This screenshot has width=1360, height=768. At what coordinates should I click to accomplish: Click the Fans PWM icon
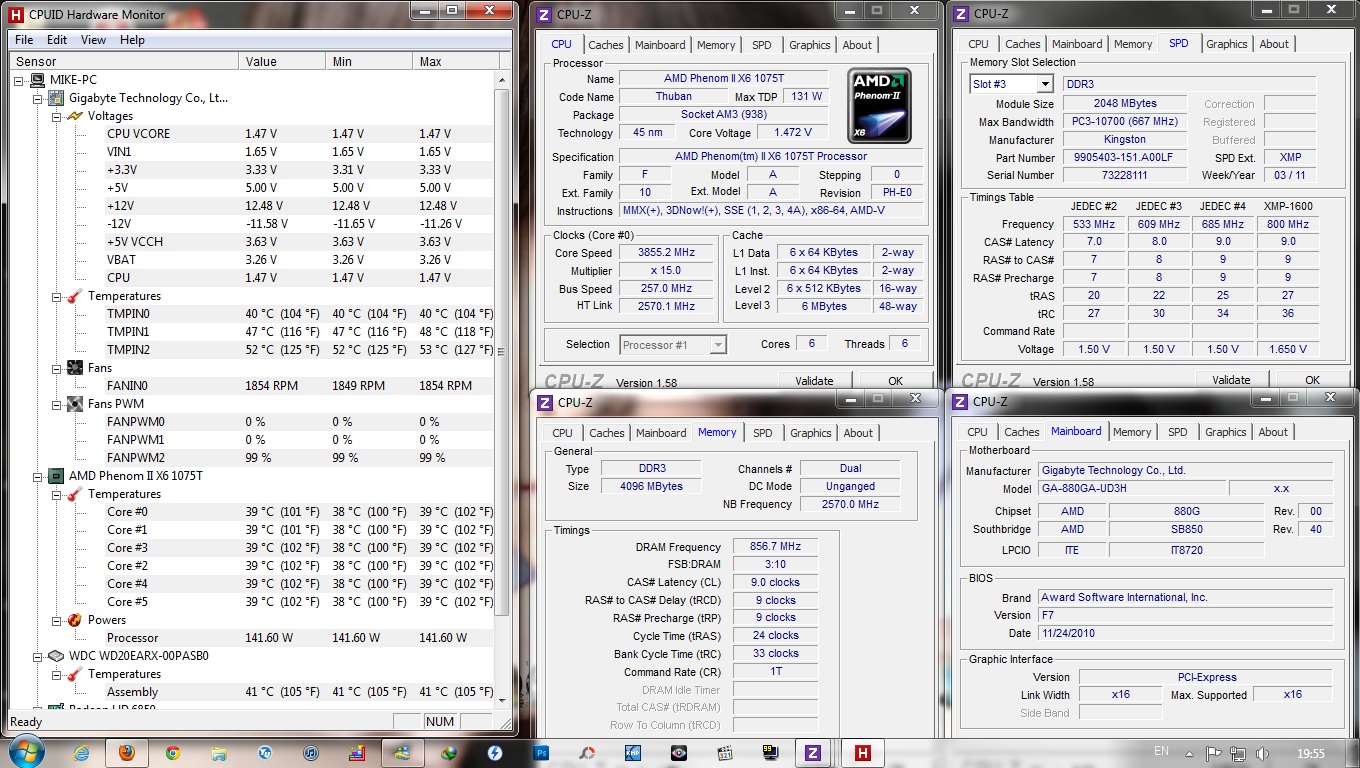[x=75, y=404]
